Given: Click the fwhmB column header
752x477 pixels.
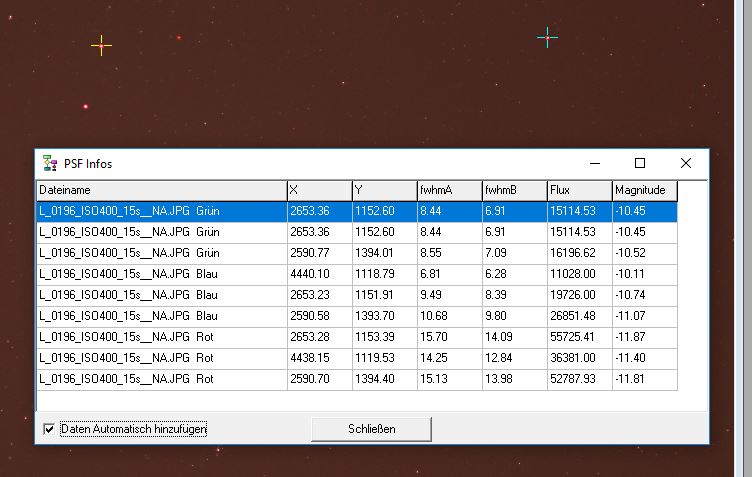Looking at the screenshot, I should point(513,190).
